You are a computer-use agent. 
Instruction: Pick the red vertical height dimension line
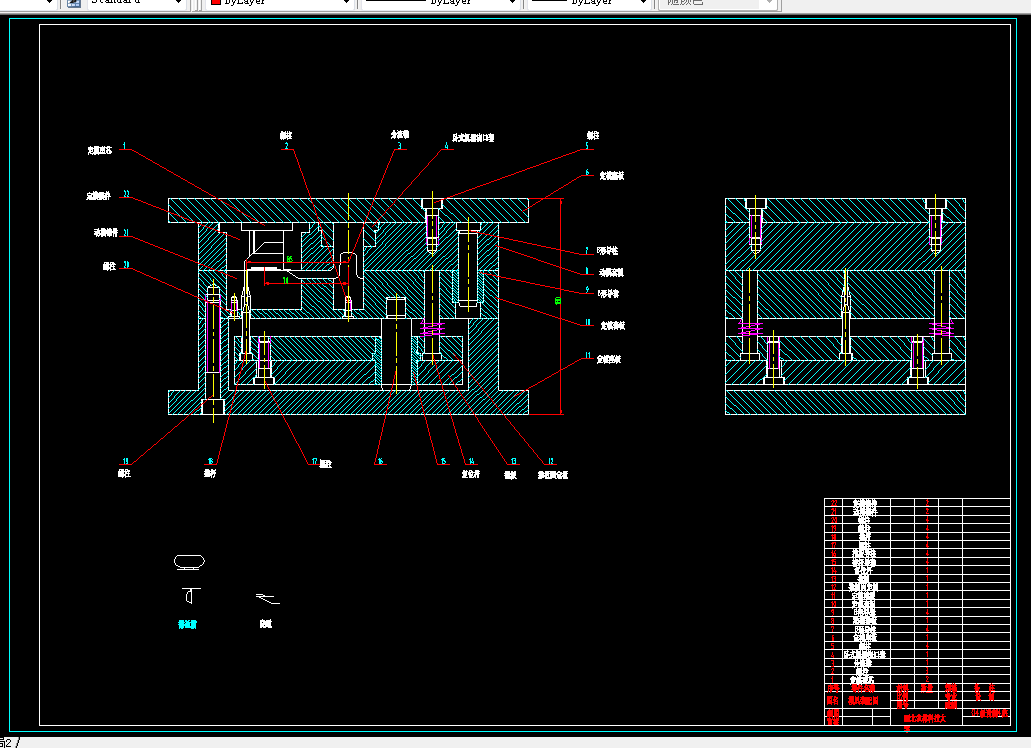[x=562, y=340]
